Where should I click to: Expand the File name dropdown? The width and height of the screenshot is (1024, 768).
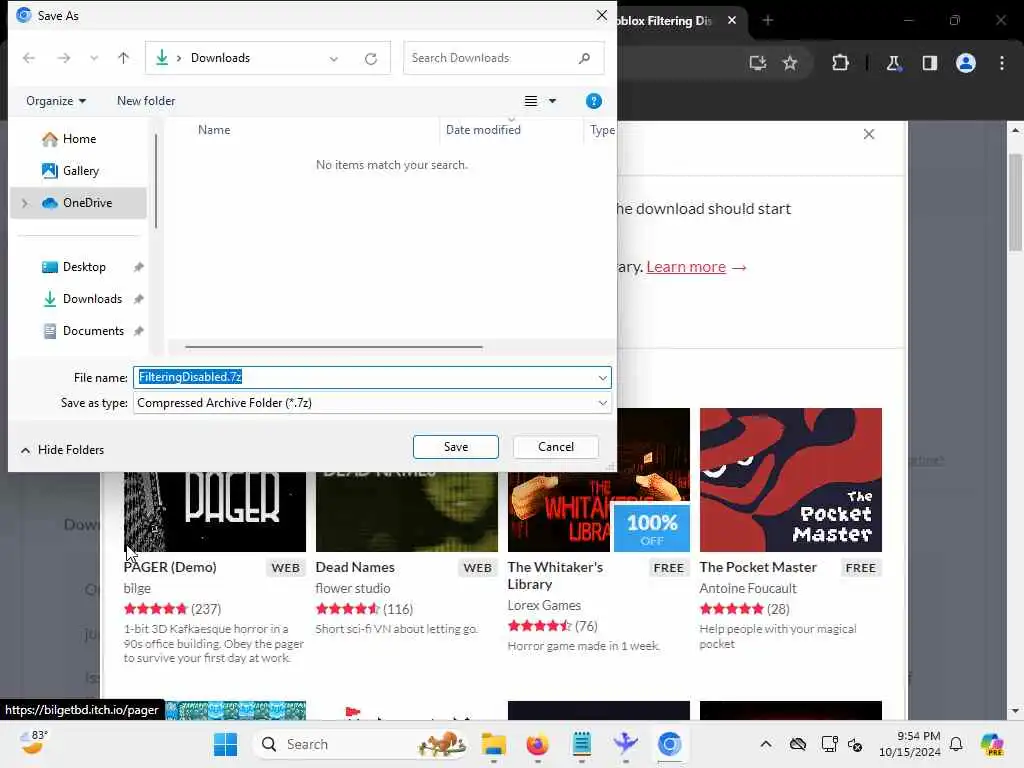tap(602, 377)
